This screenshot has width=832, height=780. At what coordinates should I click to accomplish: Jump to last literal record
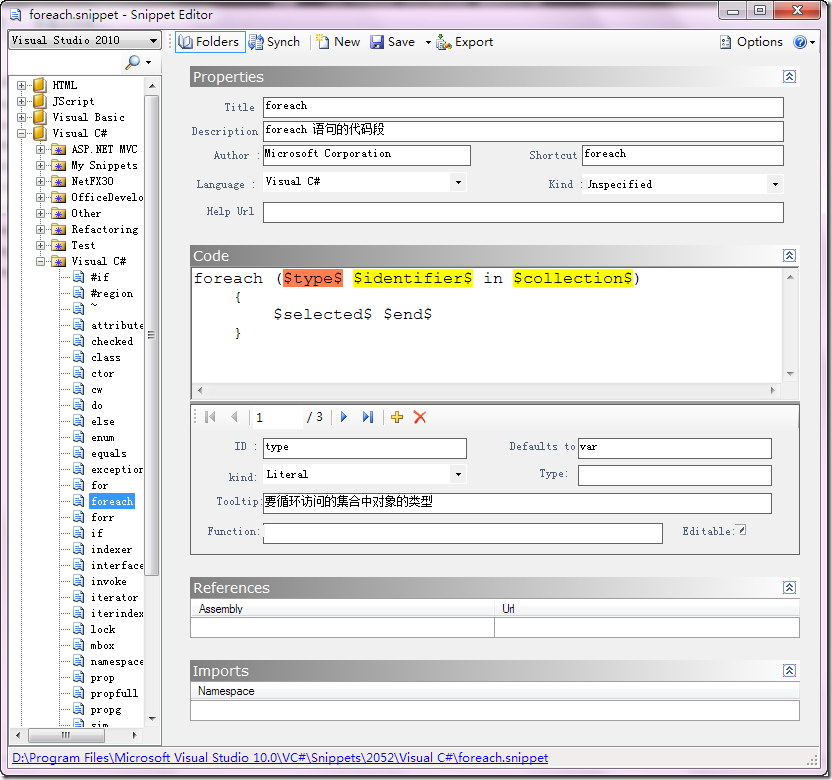367,417
